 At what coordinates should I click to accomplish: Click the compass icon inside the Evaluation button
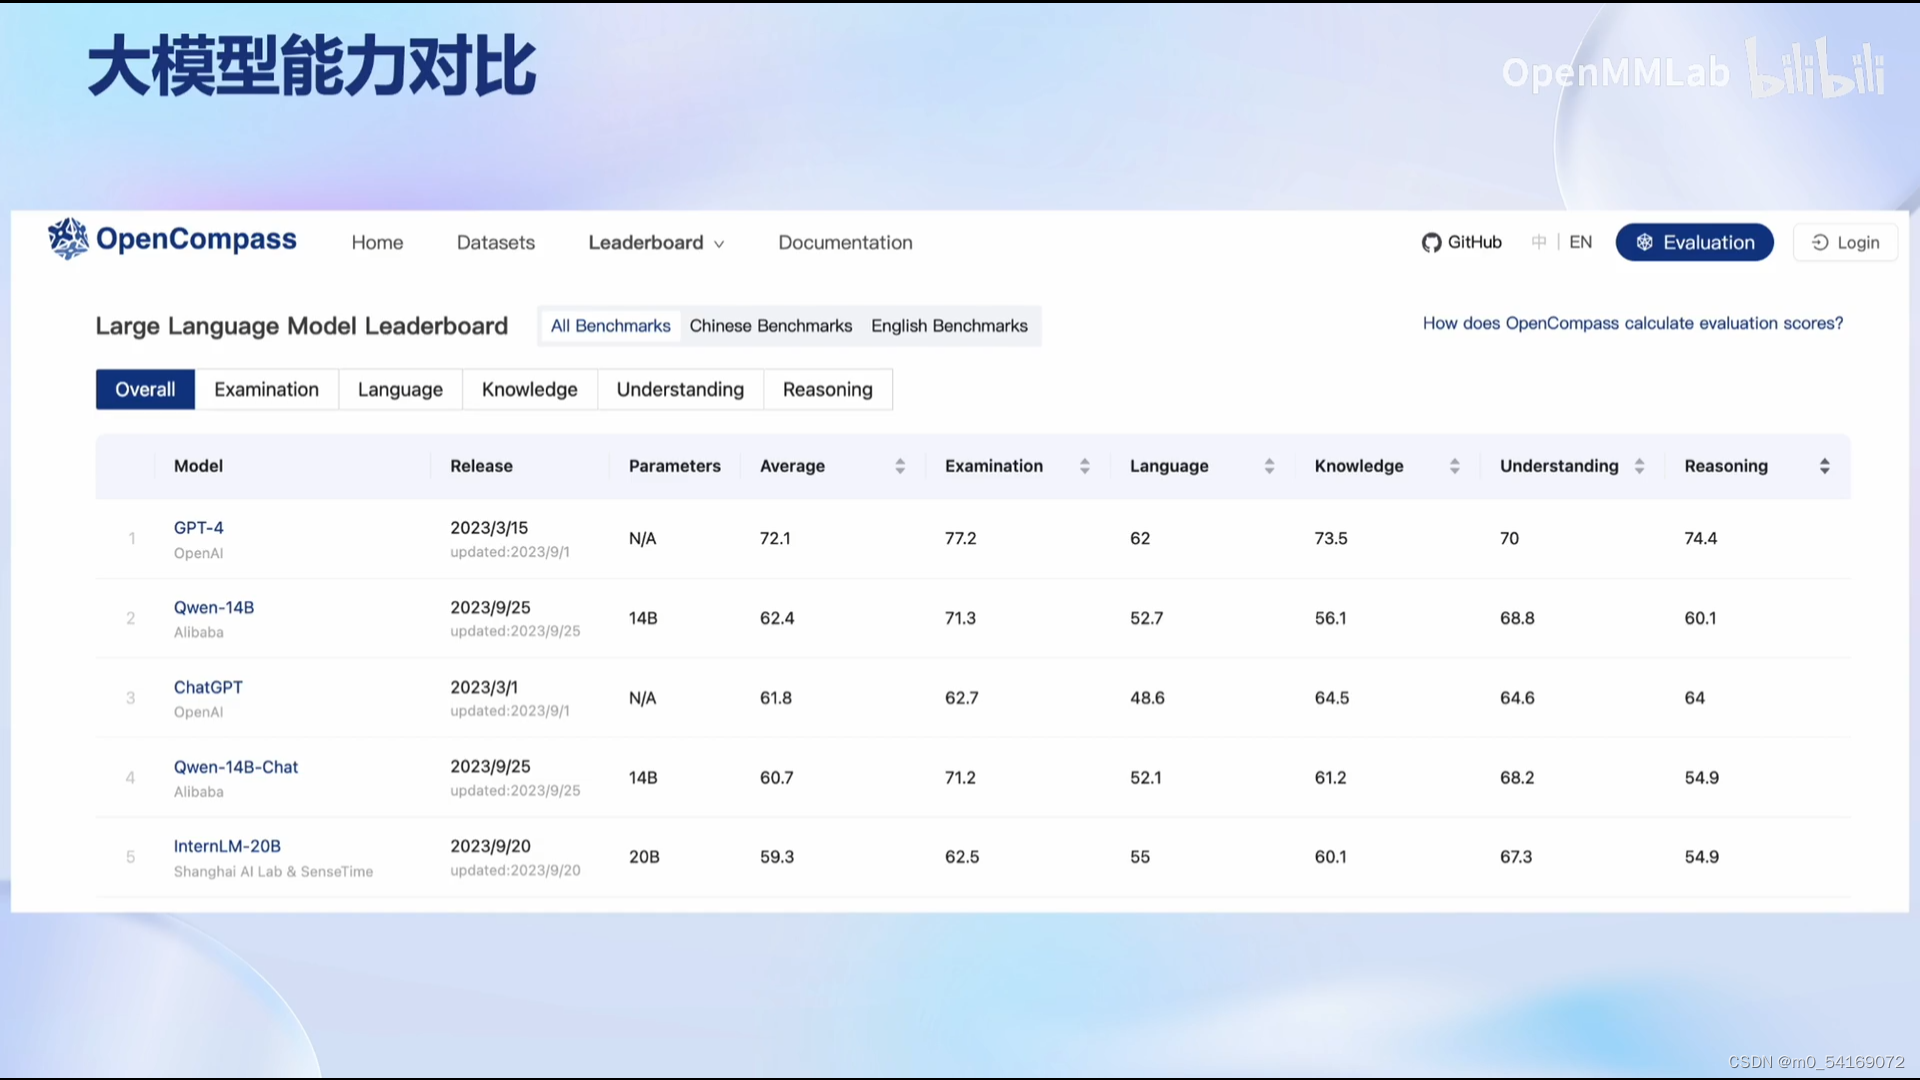click(x=1645, y=242)
